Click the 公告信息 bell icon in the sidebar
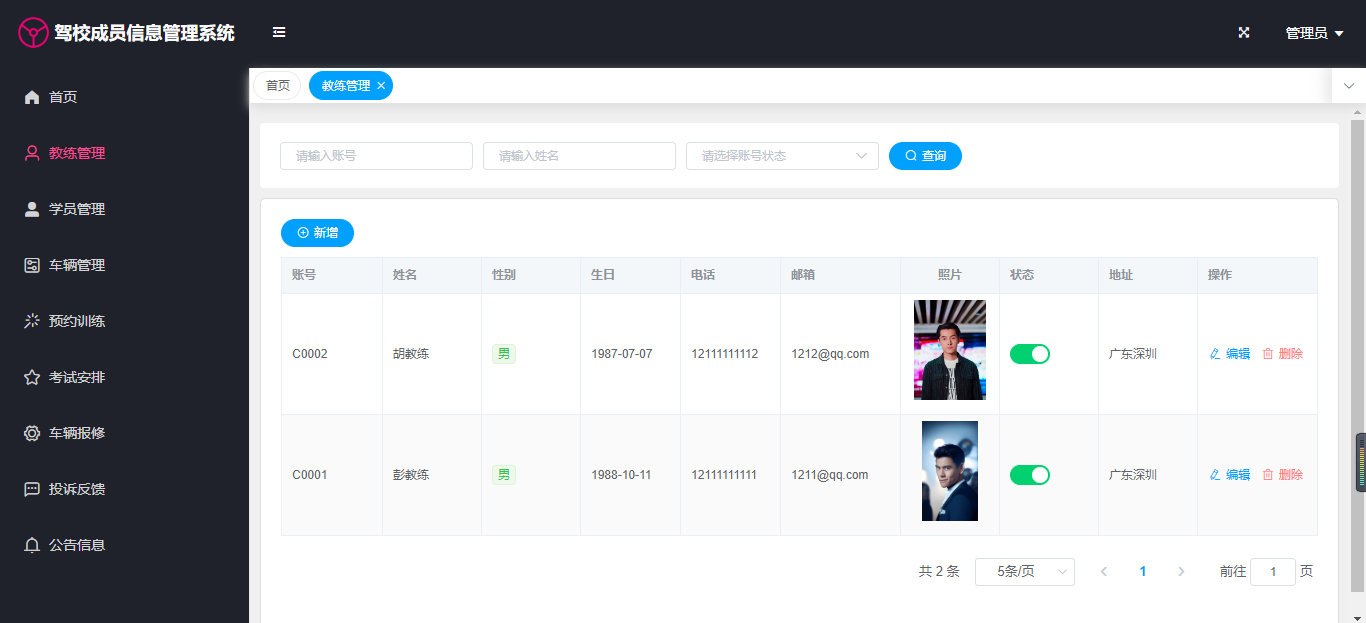Screen dimensions: 1366x623 click(x=32, y=545)
